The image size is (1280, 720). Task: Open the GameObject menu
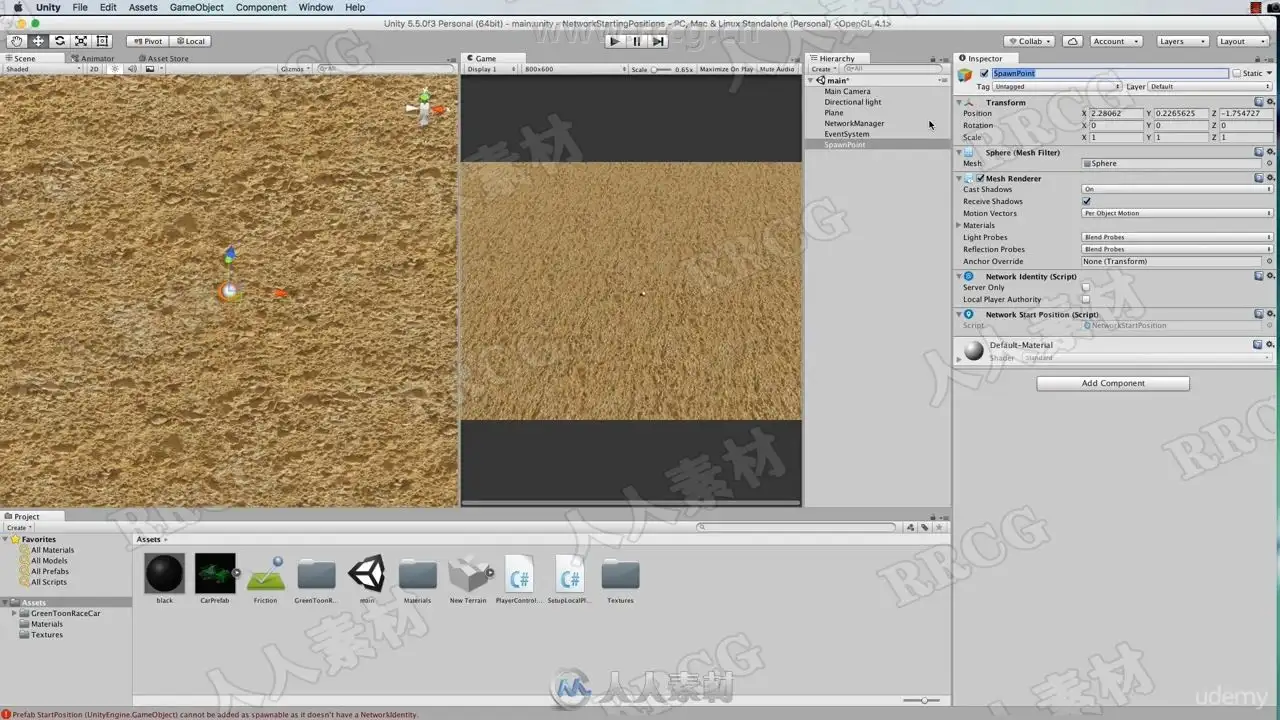tap(196, 7)
